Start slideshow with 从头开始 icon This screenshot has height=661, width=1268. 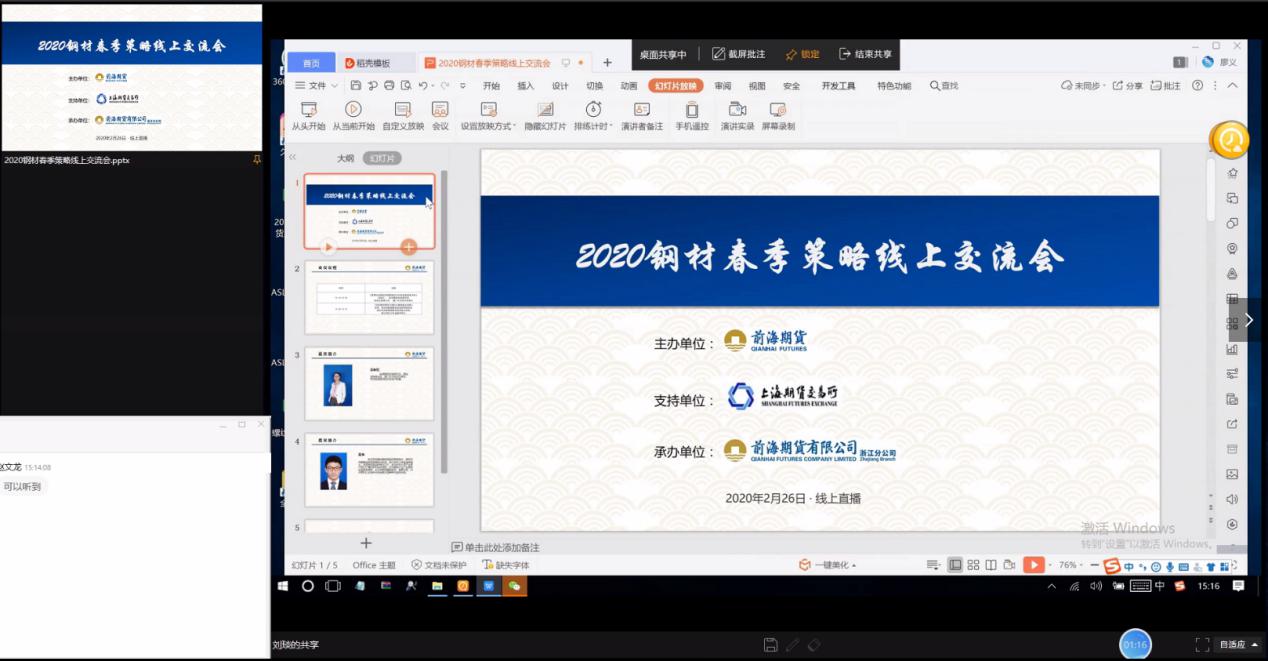click(x=308, y=109)
